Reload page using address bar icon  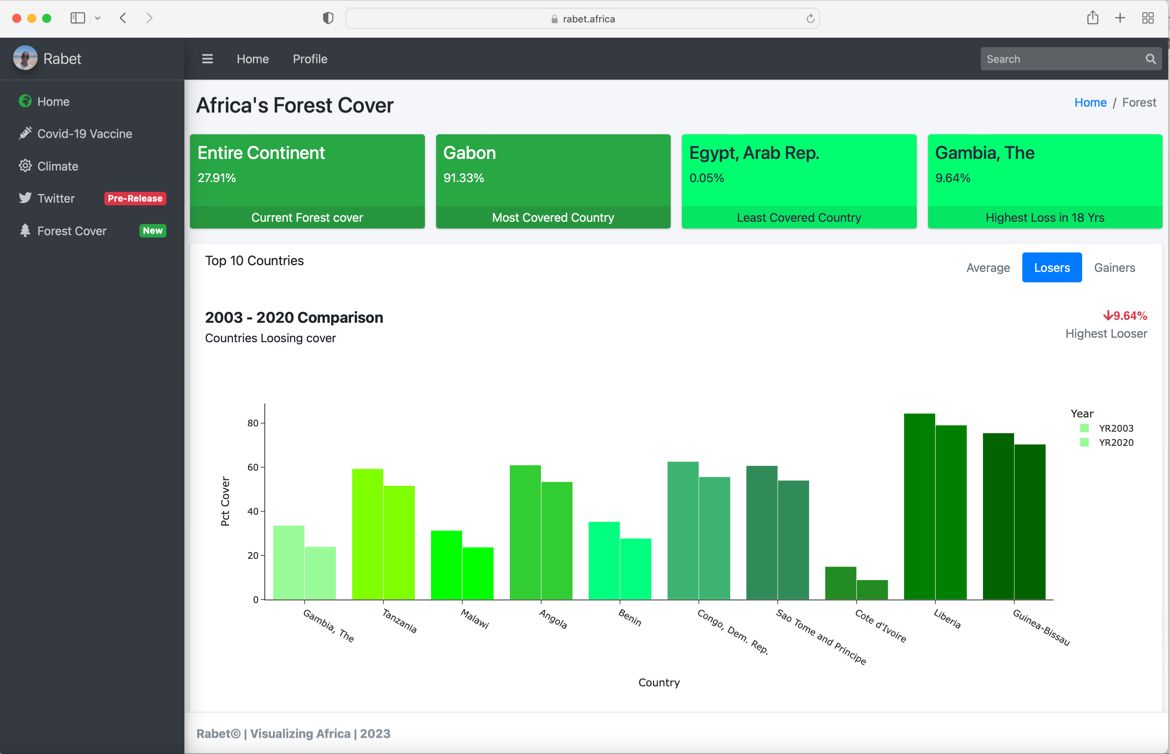pos(810,18)
